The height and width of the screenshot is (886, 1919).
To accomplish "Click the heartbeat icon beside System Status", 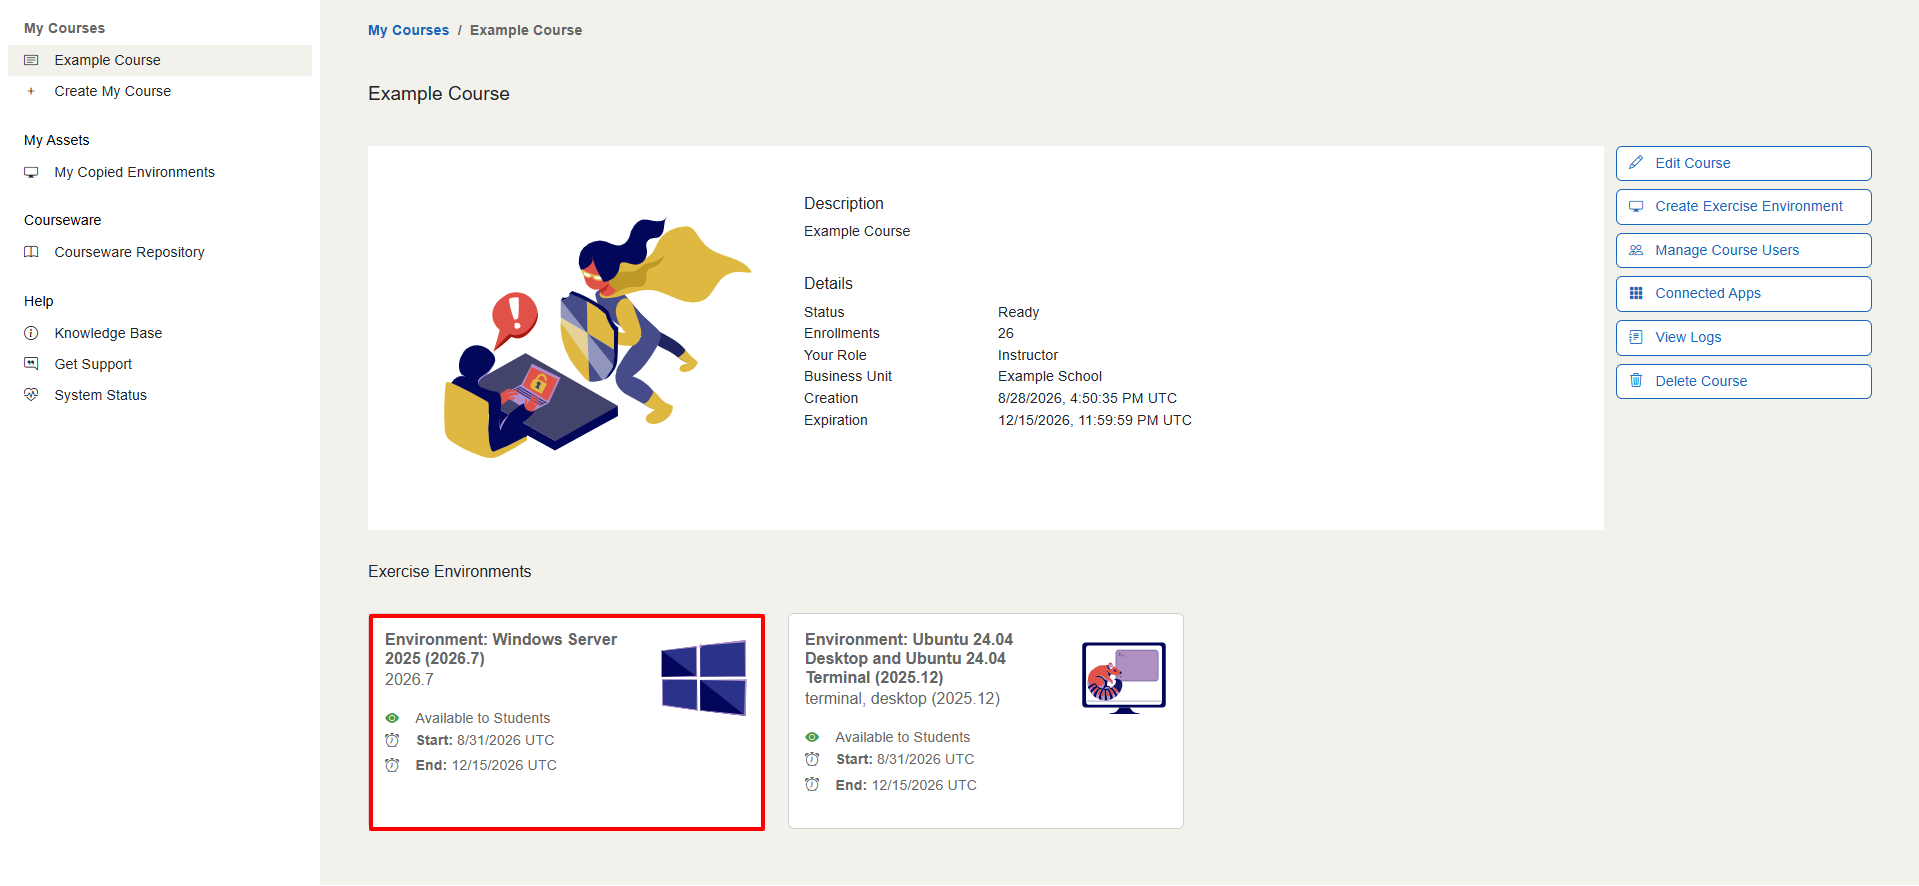I will [x=31, y=395].
